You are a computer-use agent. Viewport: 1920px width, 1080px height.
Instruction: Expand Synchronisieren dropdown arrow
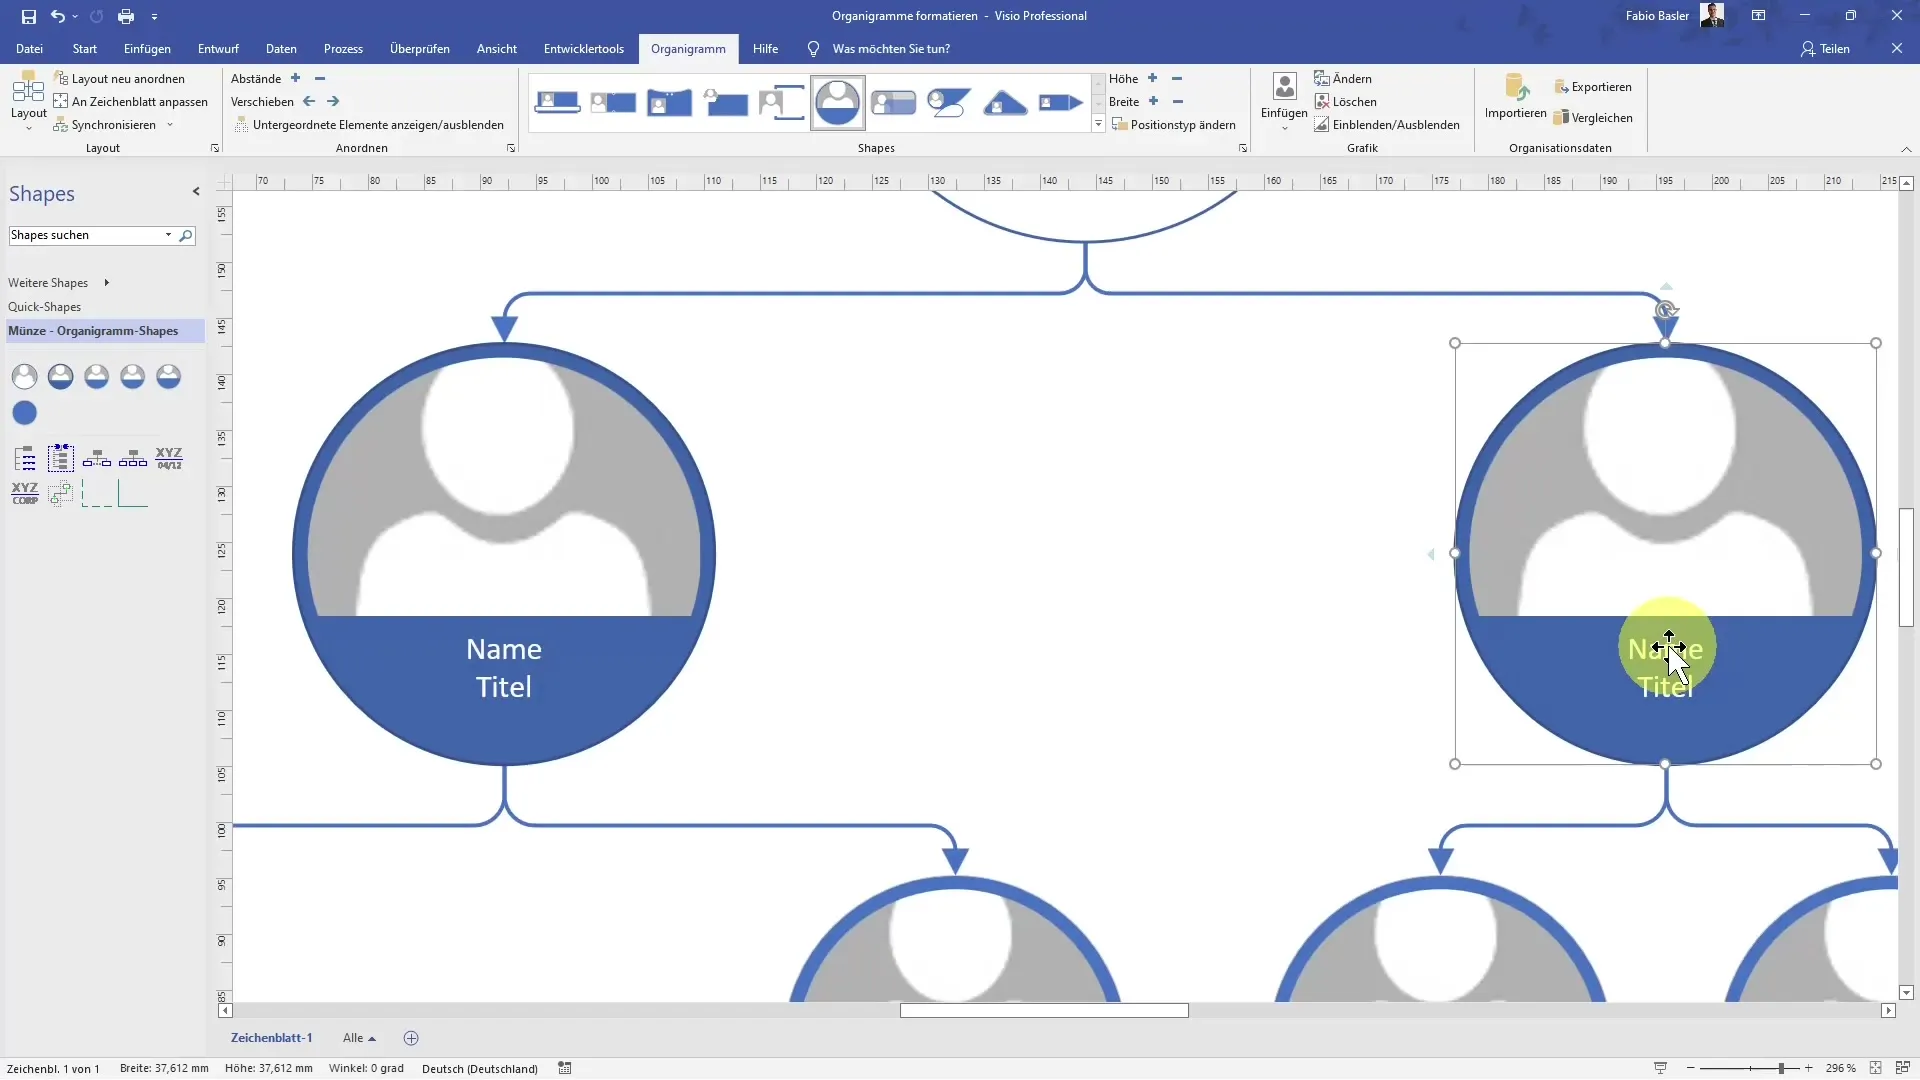170,125
